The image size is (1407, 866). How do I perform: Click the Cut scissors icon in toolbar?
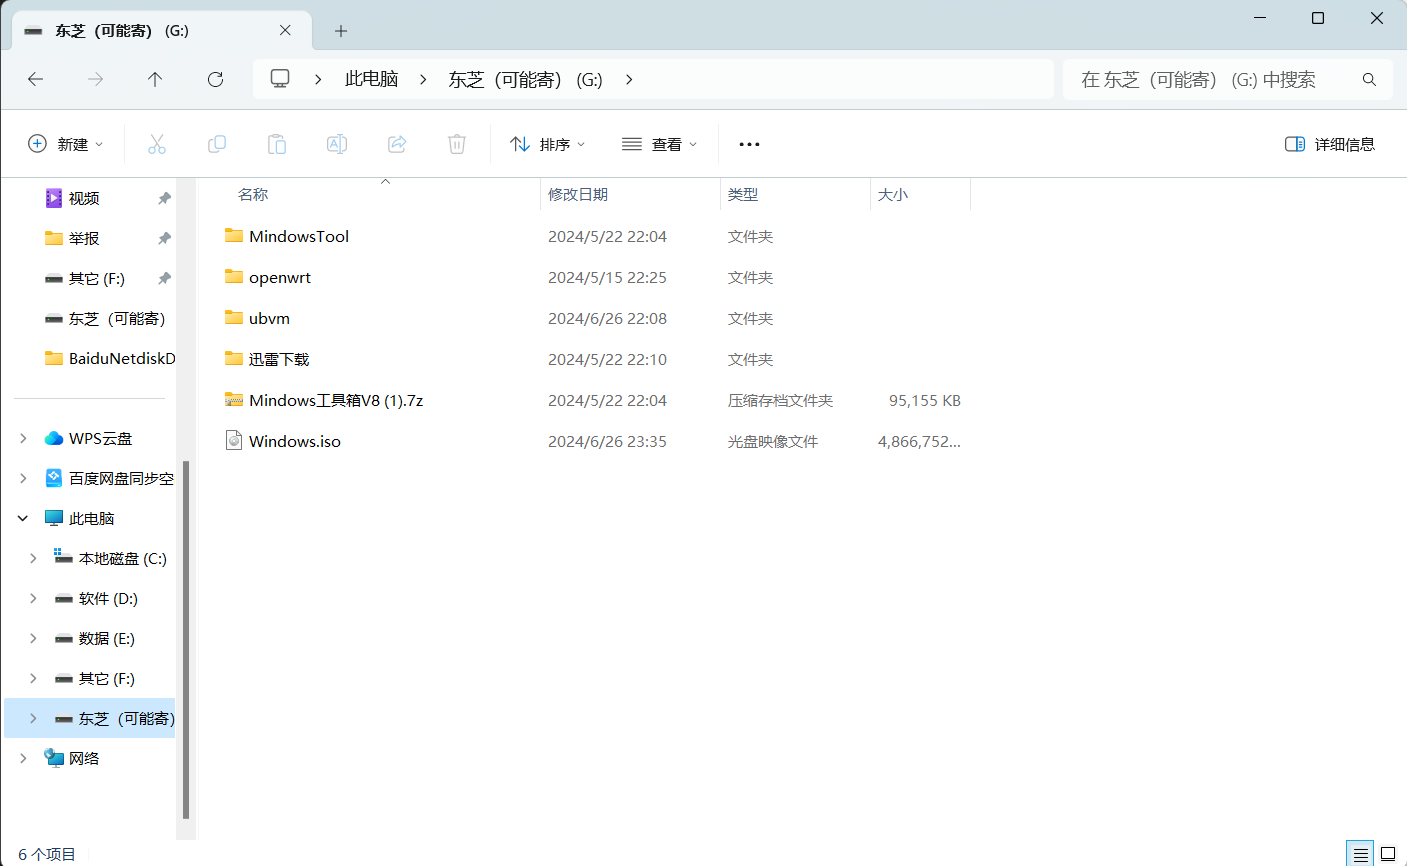click(x=157, y=144)
